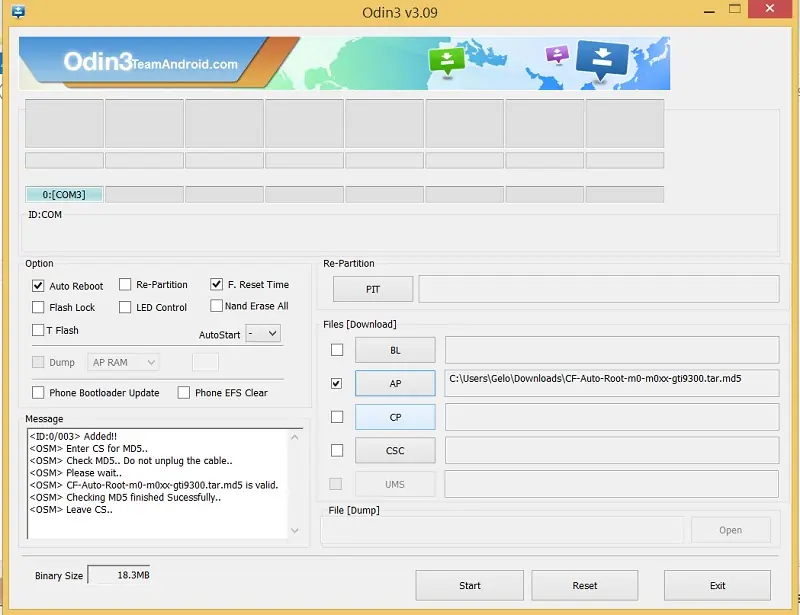Click the 'Checking MD5 finished Sucessfully..' log line

coord(126,497)
